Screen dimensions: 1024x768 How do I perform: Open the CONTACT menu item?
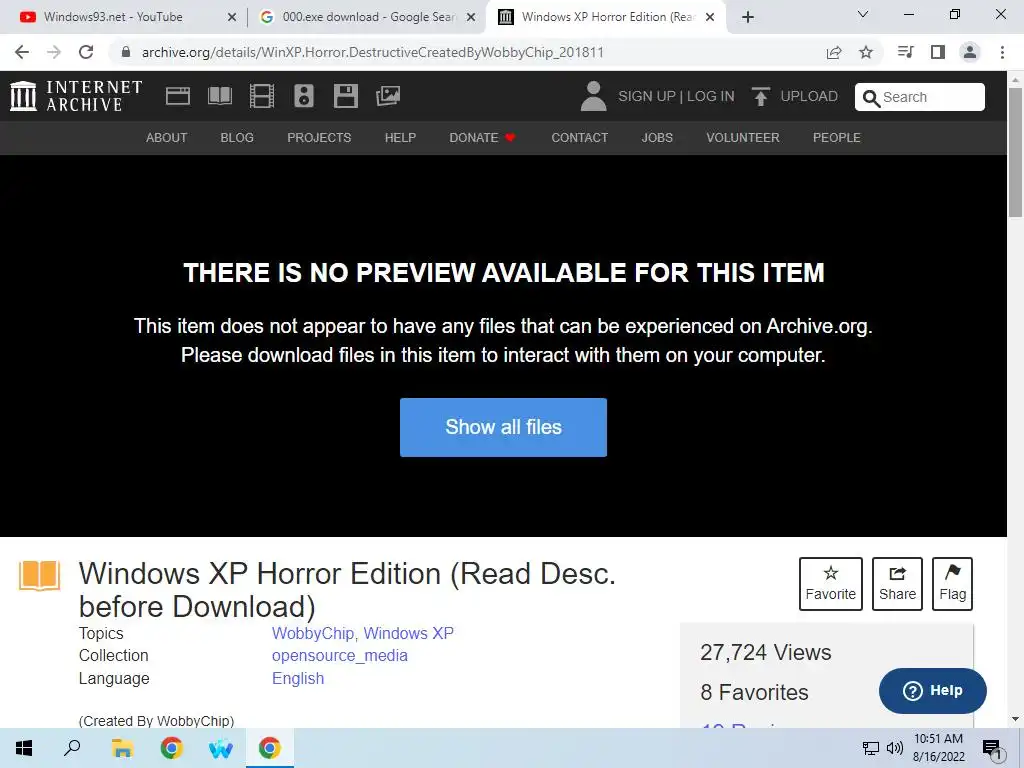tap(579, 138)
